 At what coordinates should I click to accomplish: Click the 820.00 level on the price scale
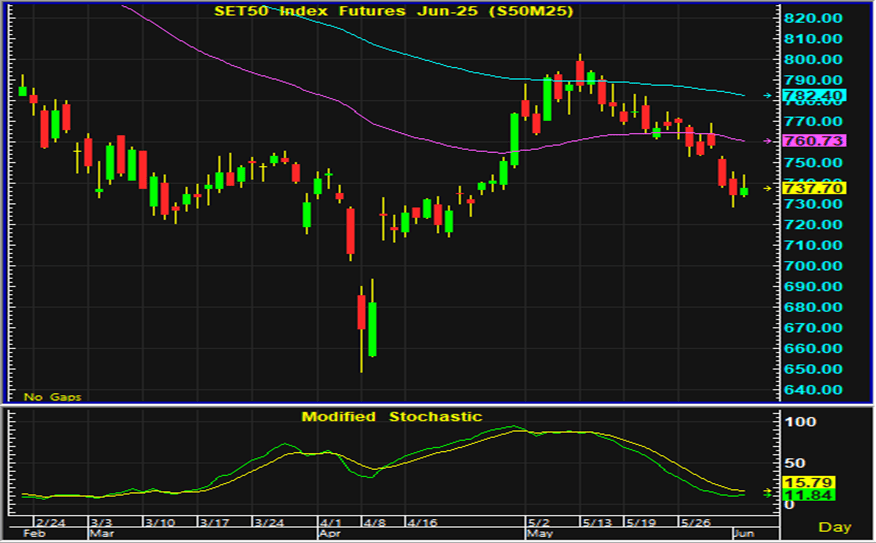click(x=812, y=18)
